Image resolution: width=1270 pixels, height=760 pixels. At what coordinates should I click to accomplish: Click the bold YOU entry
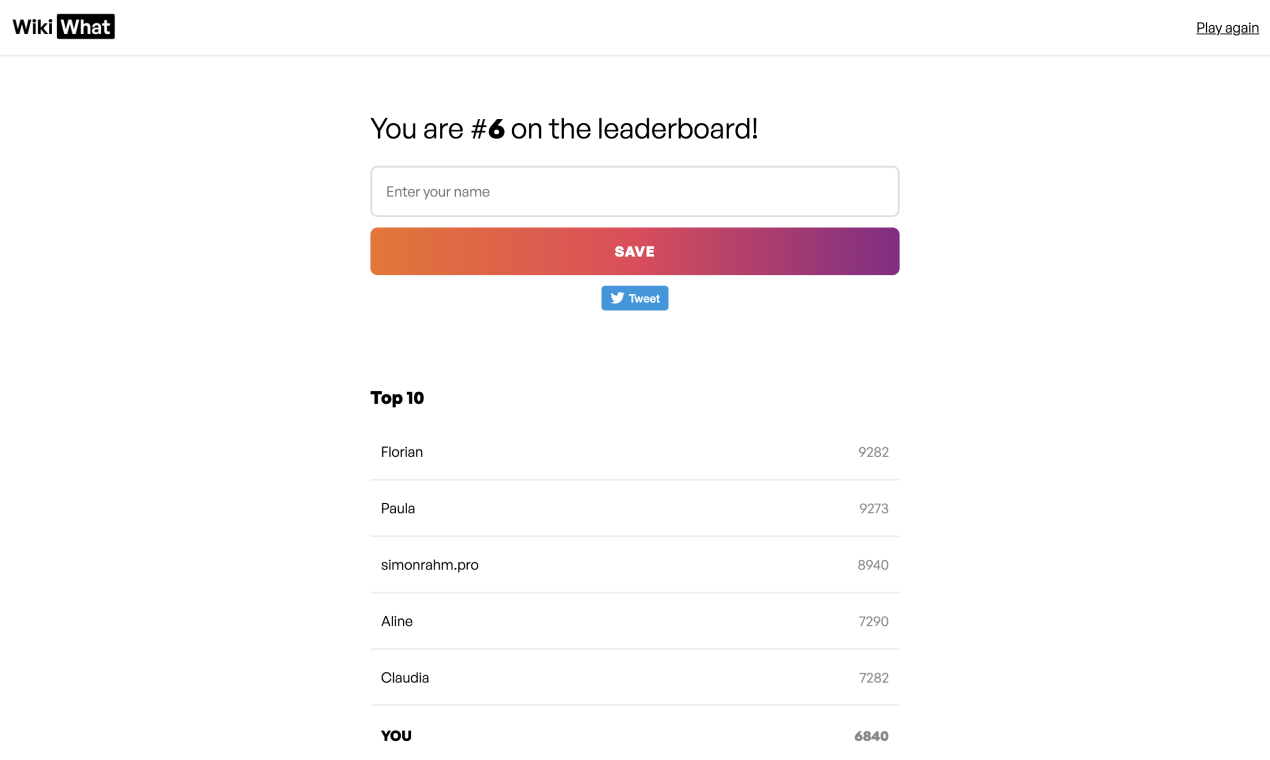coord(396,735)
